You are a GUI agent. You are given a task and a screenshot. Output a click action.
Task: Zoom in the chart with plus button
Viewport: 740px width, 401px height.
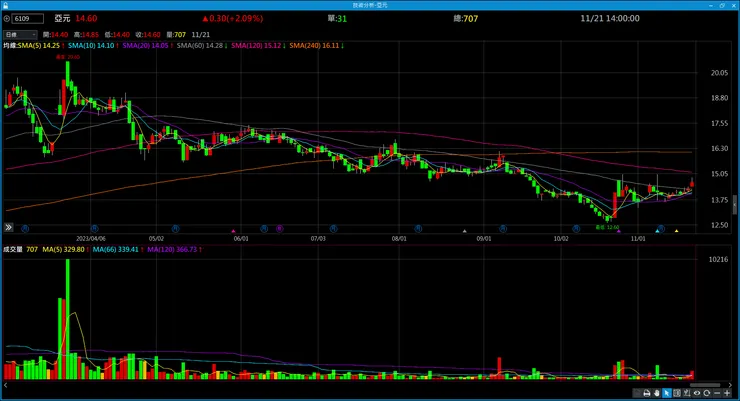pyautogui.click(x=727, y=393)
